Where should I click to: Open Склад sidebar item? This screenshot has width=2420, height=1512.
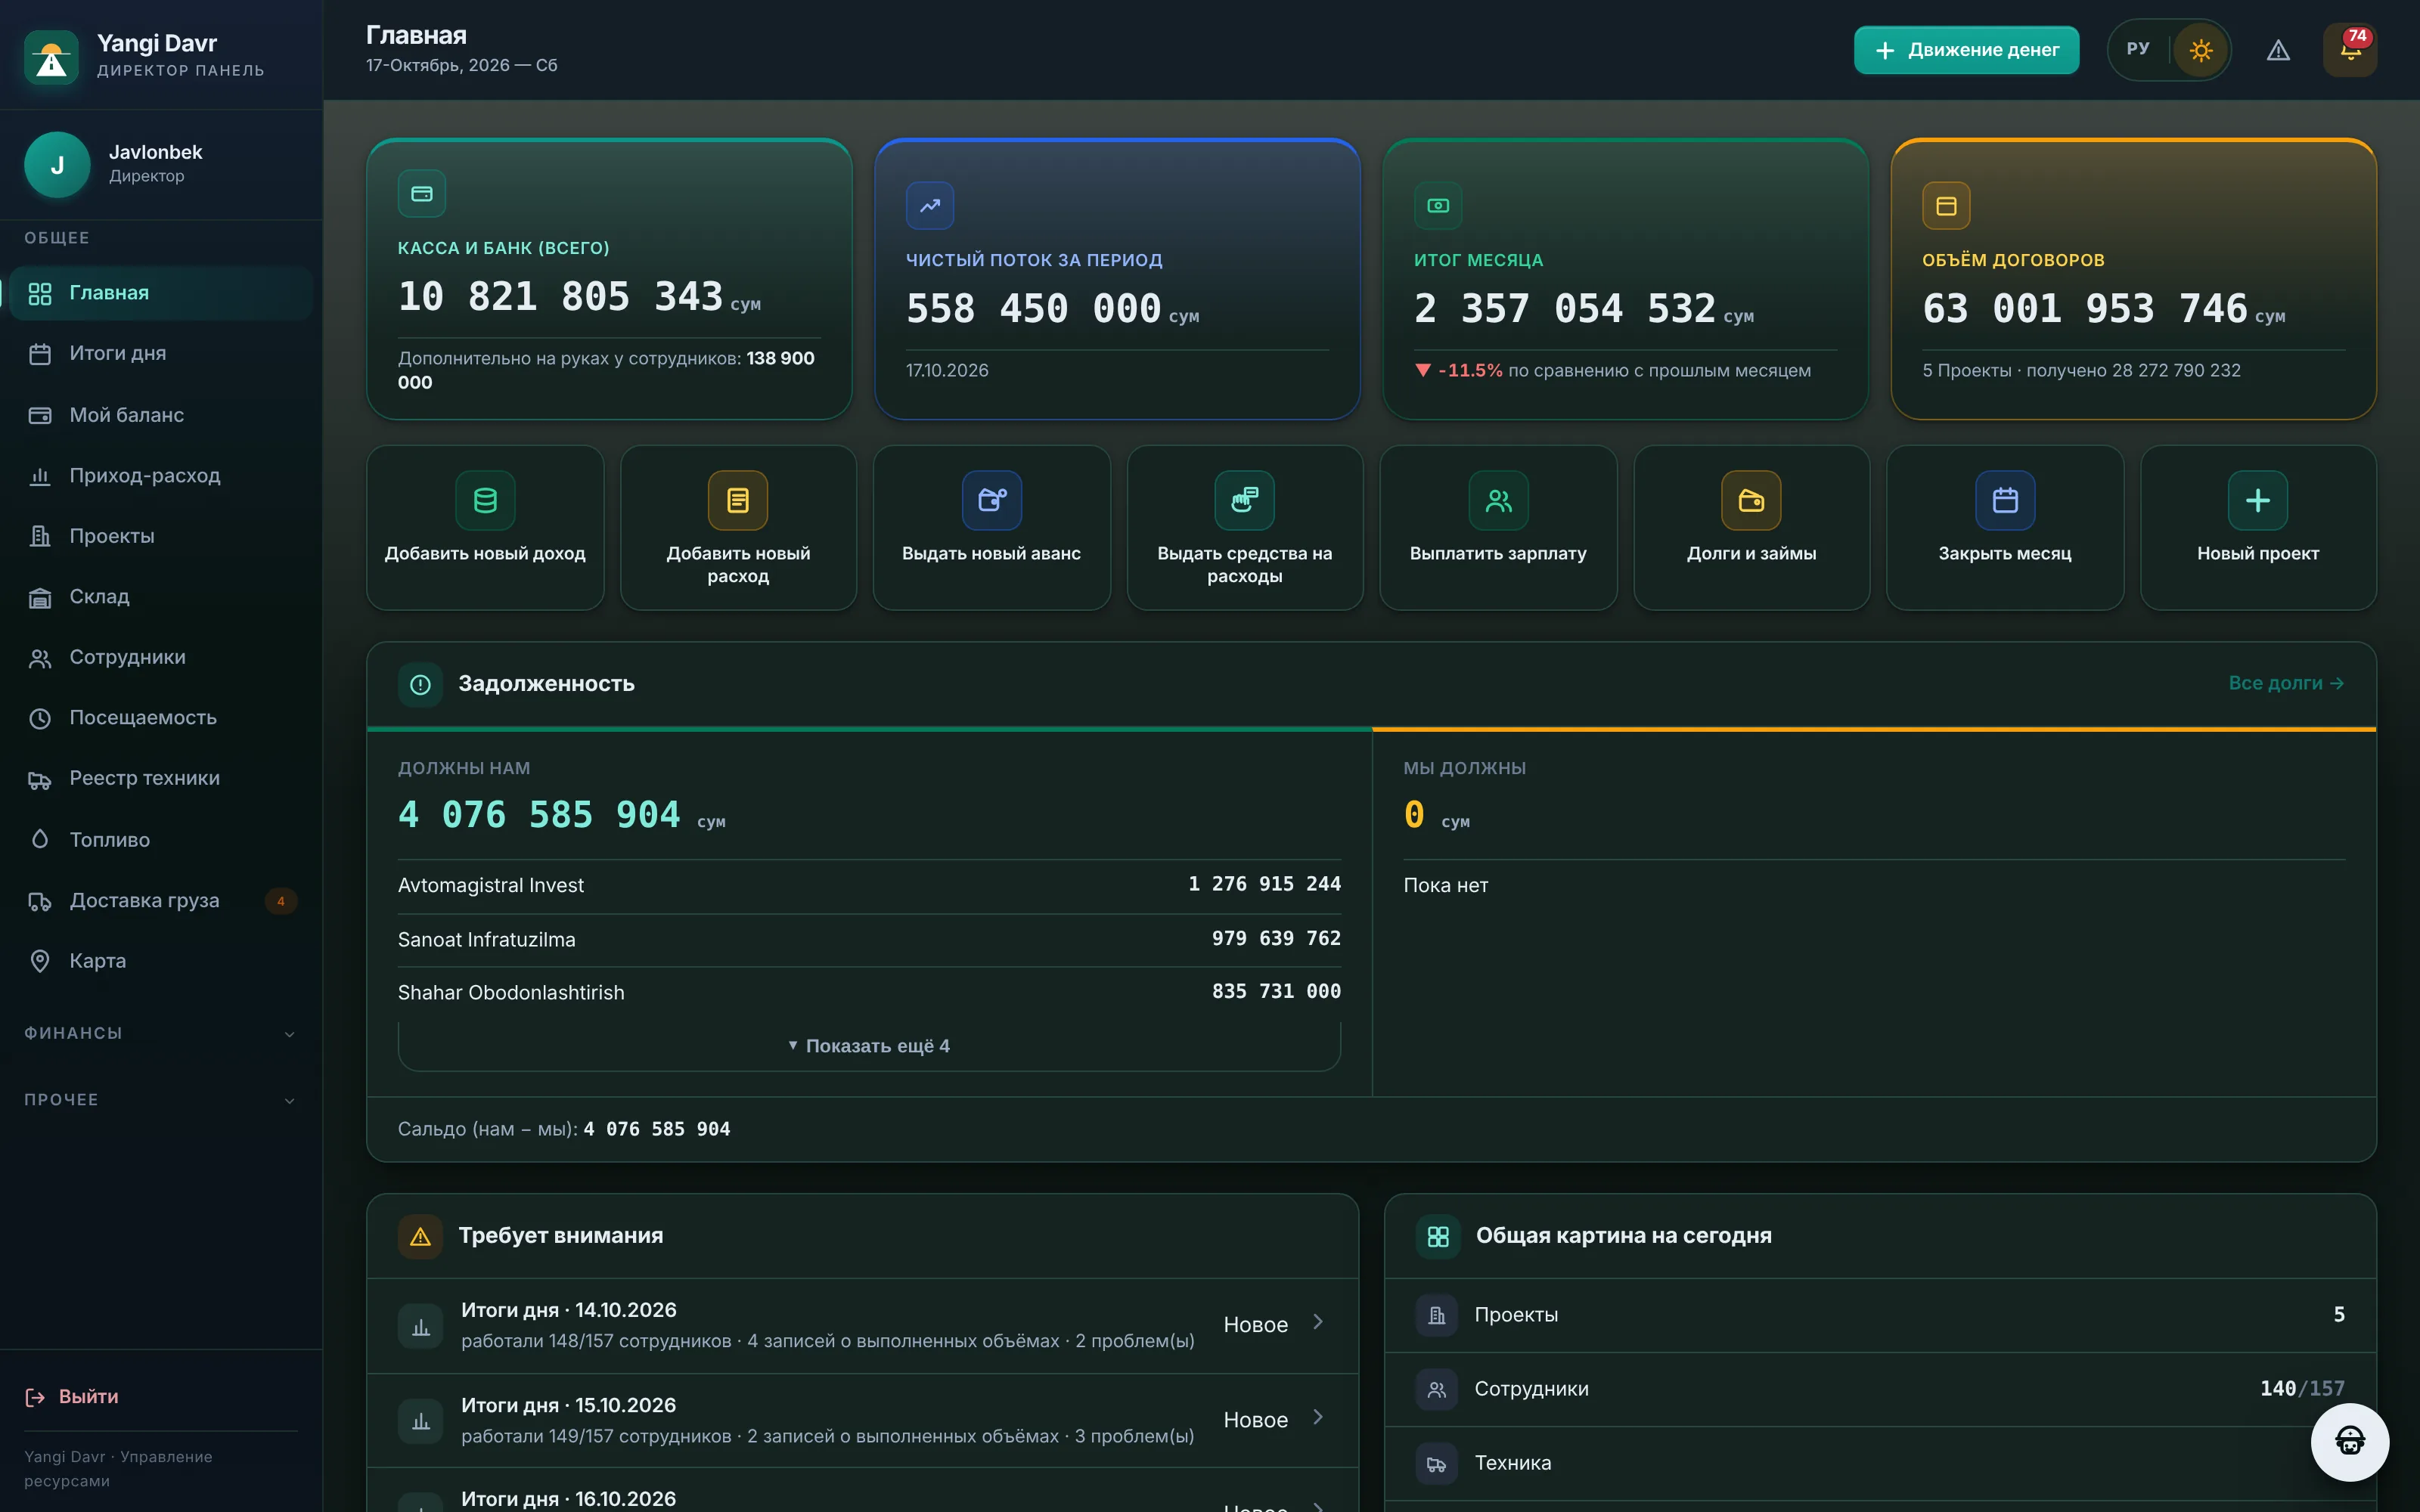[160, 597]
